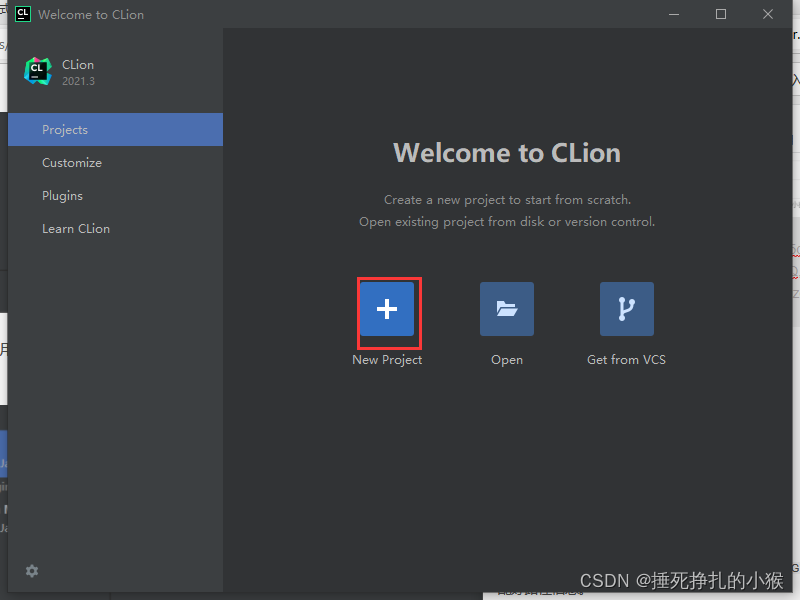
Task: Click the New Project label
Action: (387, 360)
